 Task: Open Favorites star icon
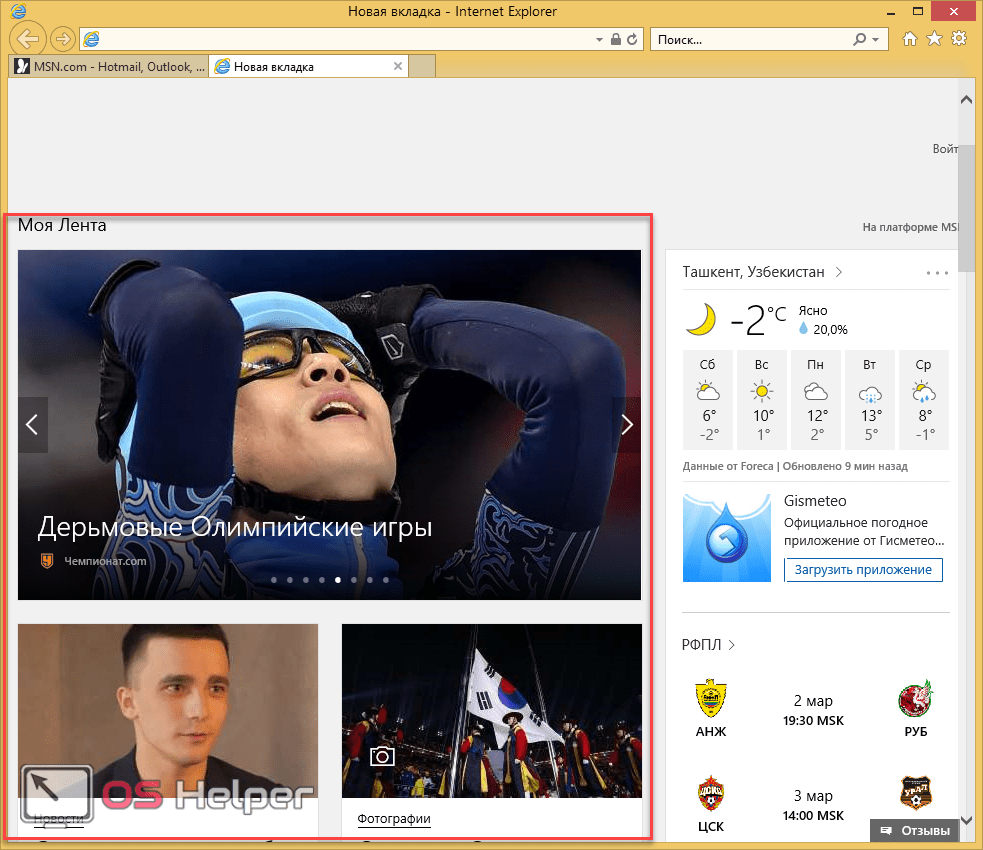934,39
